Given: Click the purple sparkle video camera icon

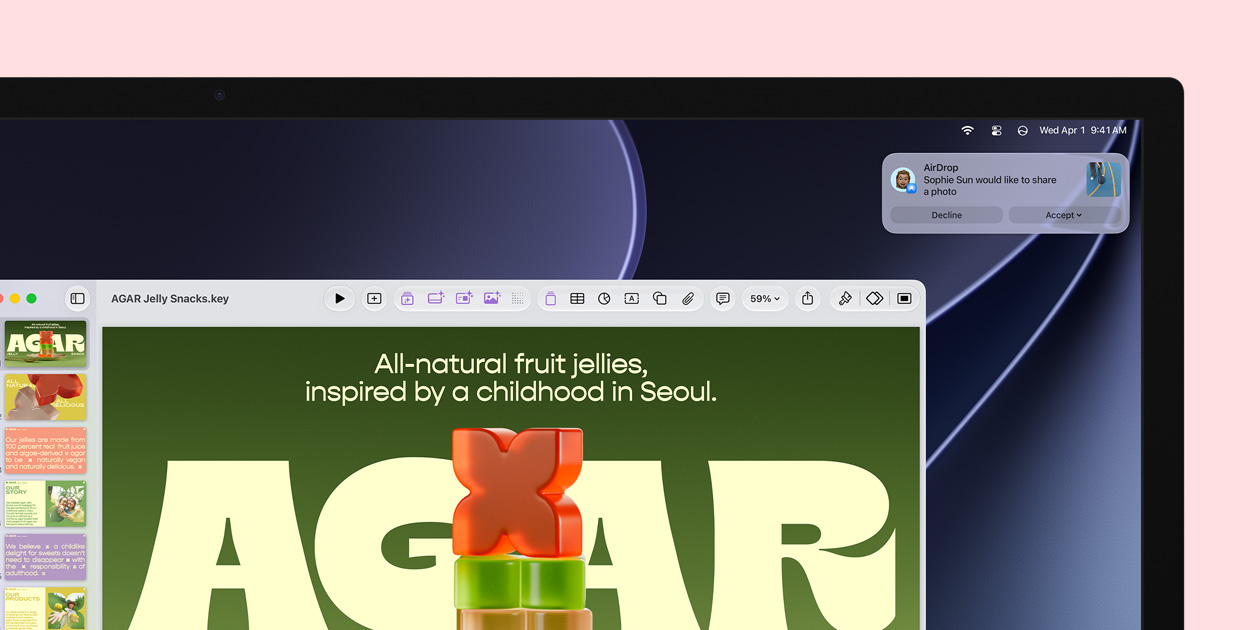Looking at the screenshot, I should [x=464, y=298].
